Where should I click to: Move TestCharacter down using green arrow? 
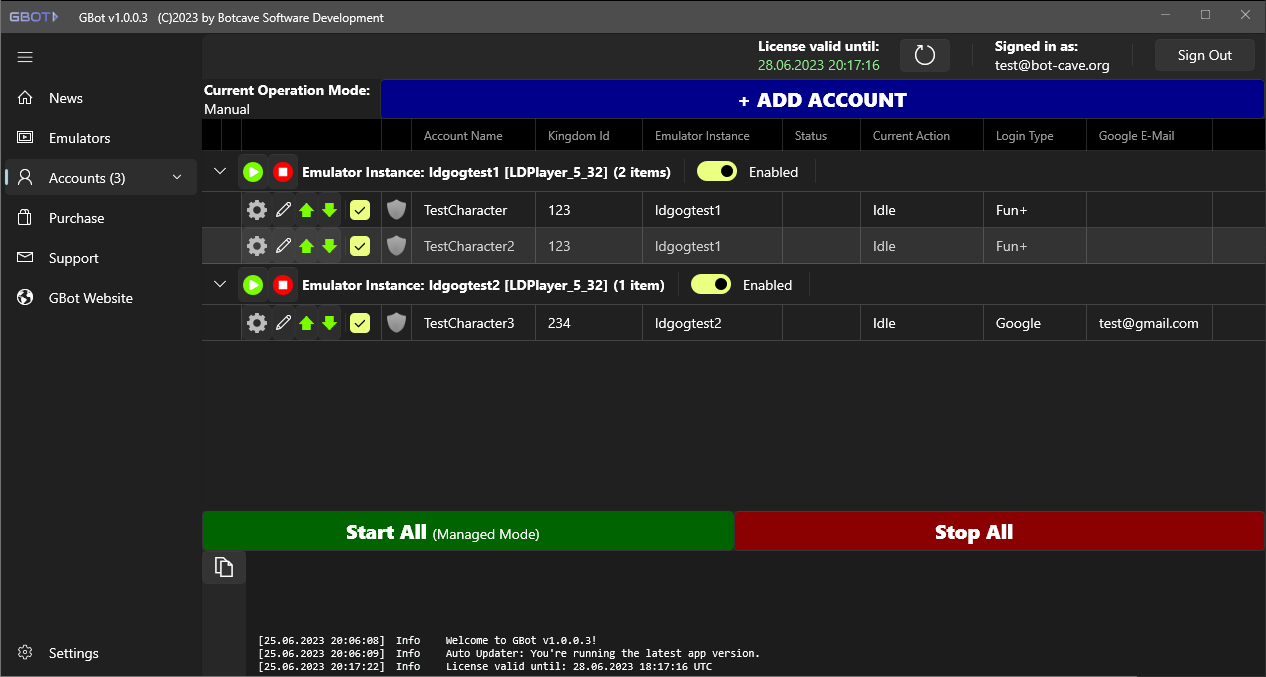(330, 209)
